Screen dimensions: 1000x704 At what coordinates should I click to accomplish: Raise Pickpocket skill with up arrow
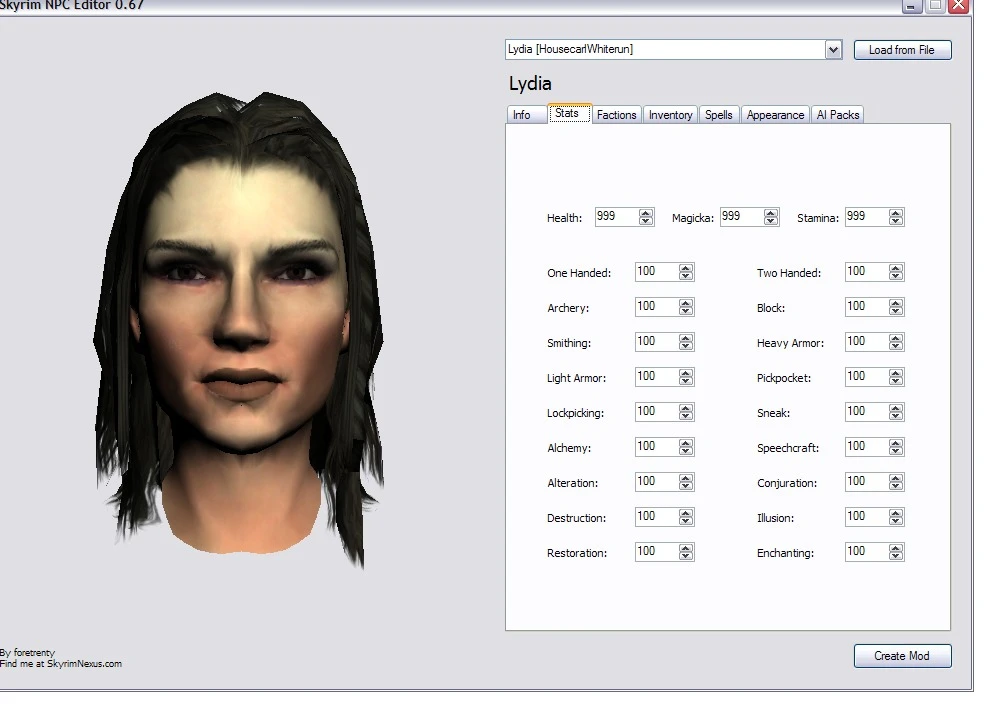(895, 373)
